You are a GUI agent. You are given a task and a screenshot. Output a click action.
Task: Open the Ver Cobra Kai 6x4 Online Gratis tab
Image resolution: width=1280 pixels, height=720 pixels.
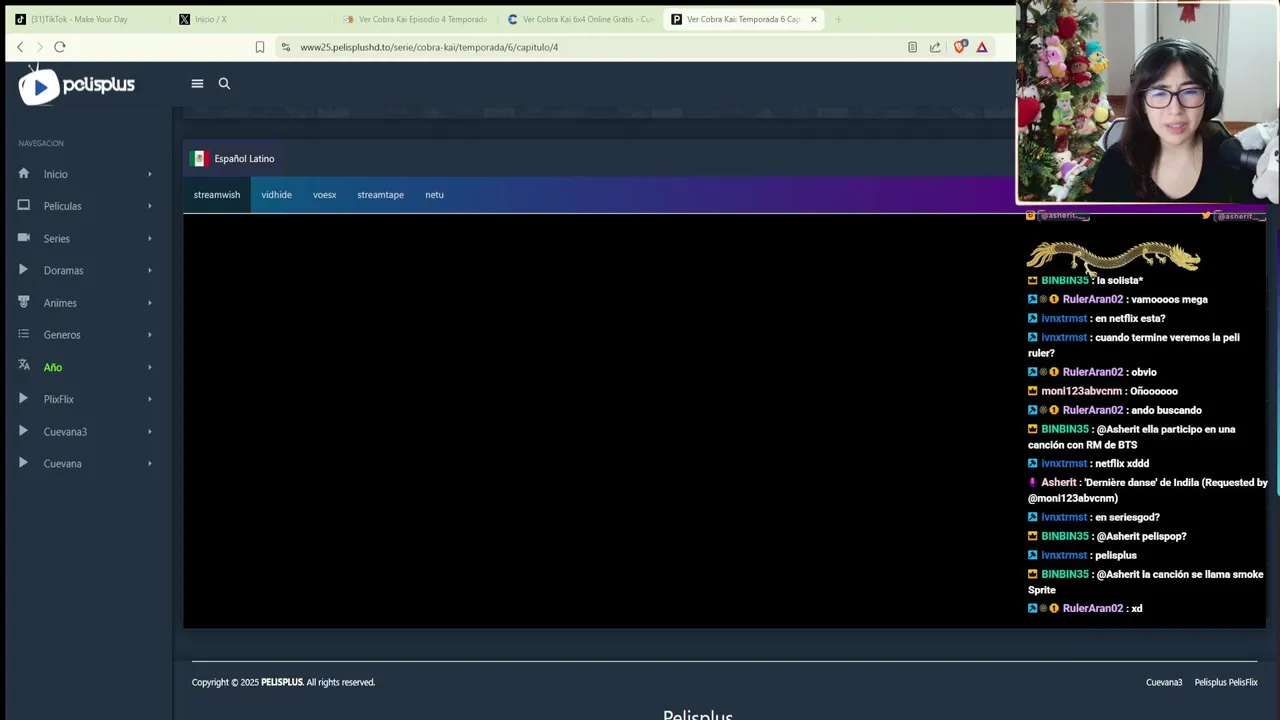[x=580, y=19]
